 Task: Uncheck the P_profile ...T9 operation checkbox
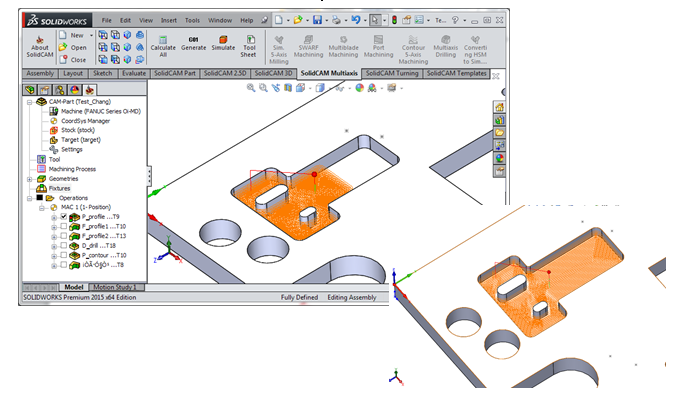pos(64,217)
